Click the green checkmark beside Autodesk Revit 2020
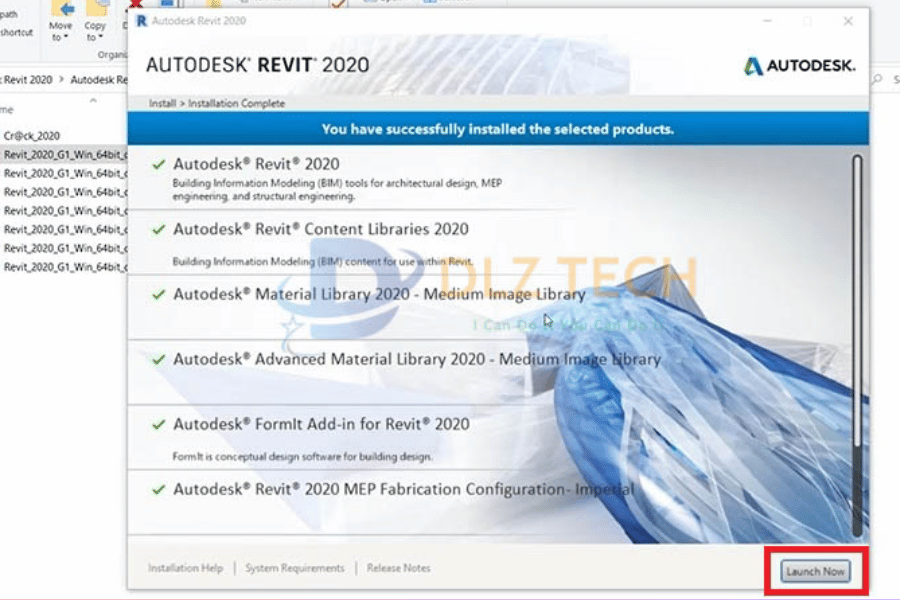 pyautogui.click(x=158, y=164)
